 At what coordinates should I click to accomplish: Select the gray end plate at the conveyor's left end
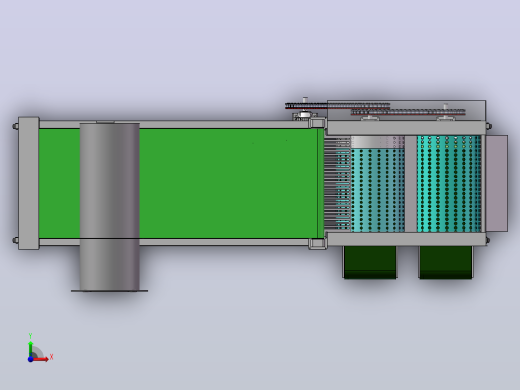[x=28, y=183]
